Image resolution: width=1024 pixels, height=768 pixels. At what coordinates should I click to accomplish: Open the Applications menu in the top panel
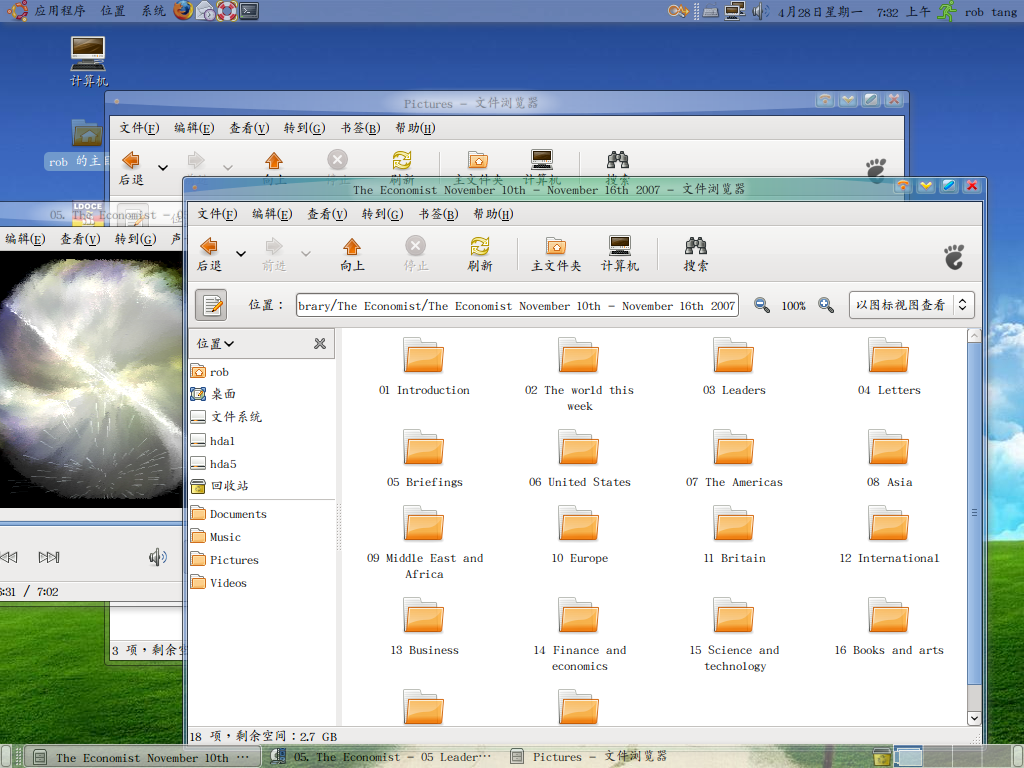coord(46,10)
